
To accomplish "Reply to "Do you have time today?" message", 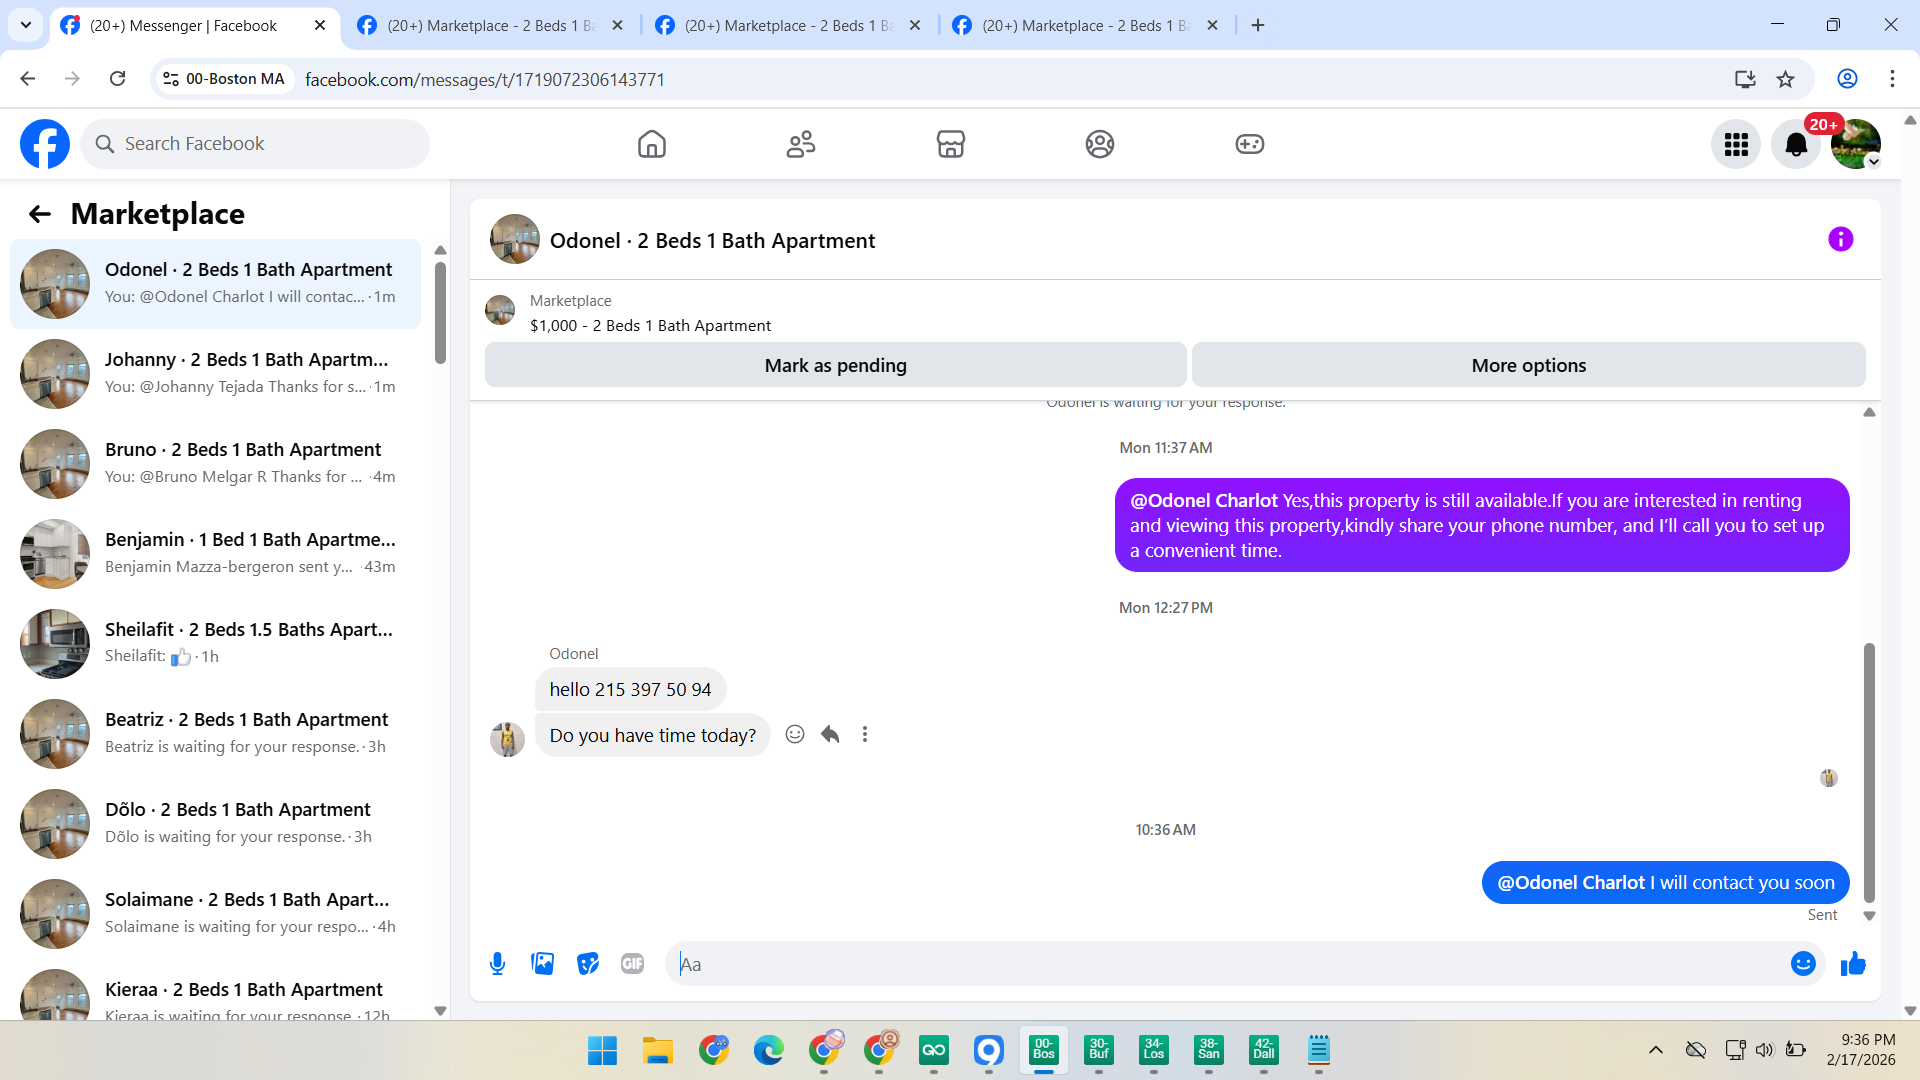I will pos(830,735).
